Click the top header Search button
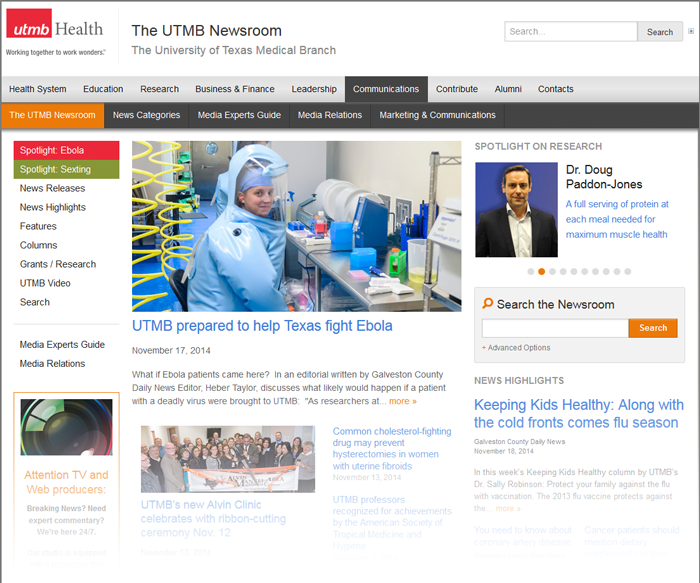The width and height of the screenshot is (700, 583). [x=659, y=32]
